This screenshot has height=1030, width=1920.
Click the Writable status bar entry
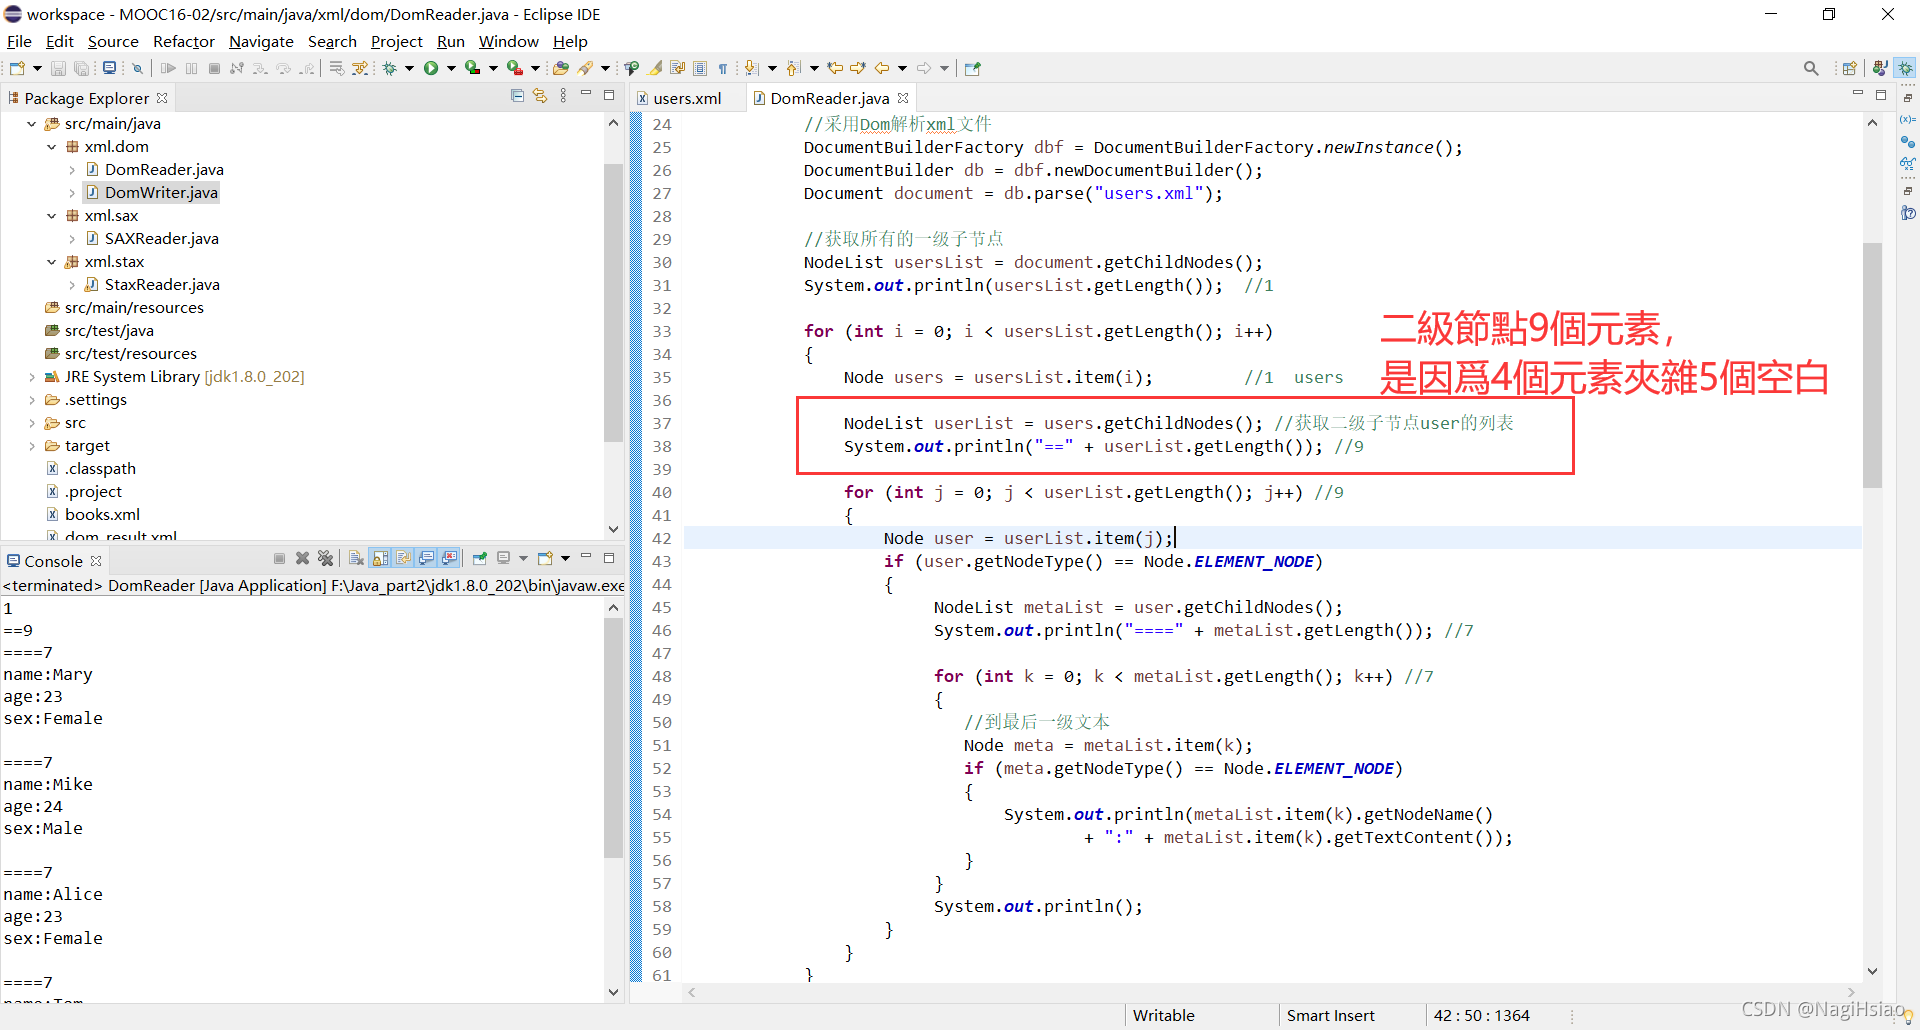[1163, 1015]
